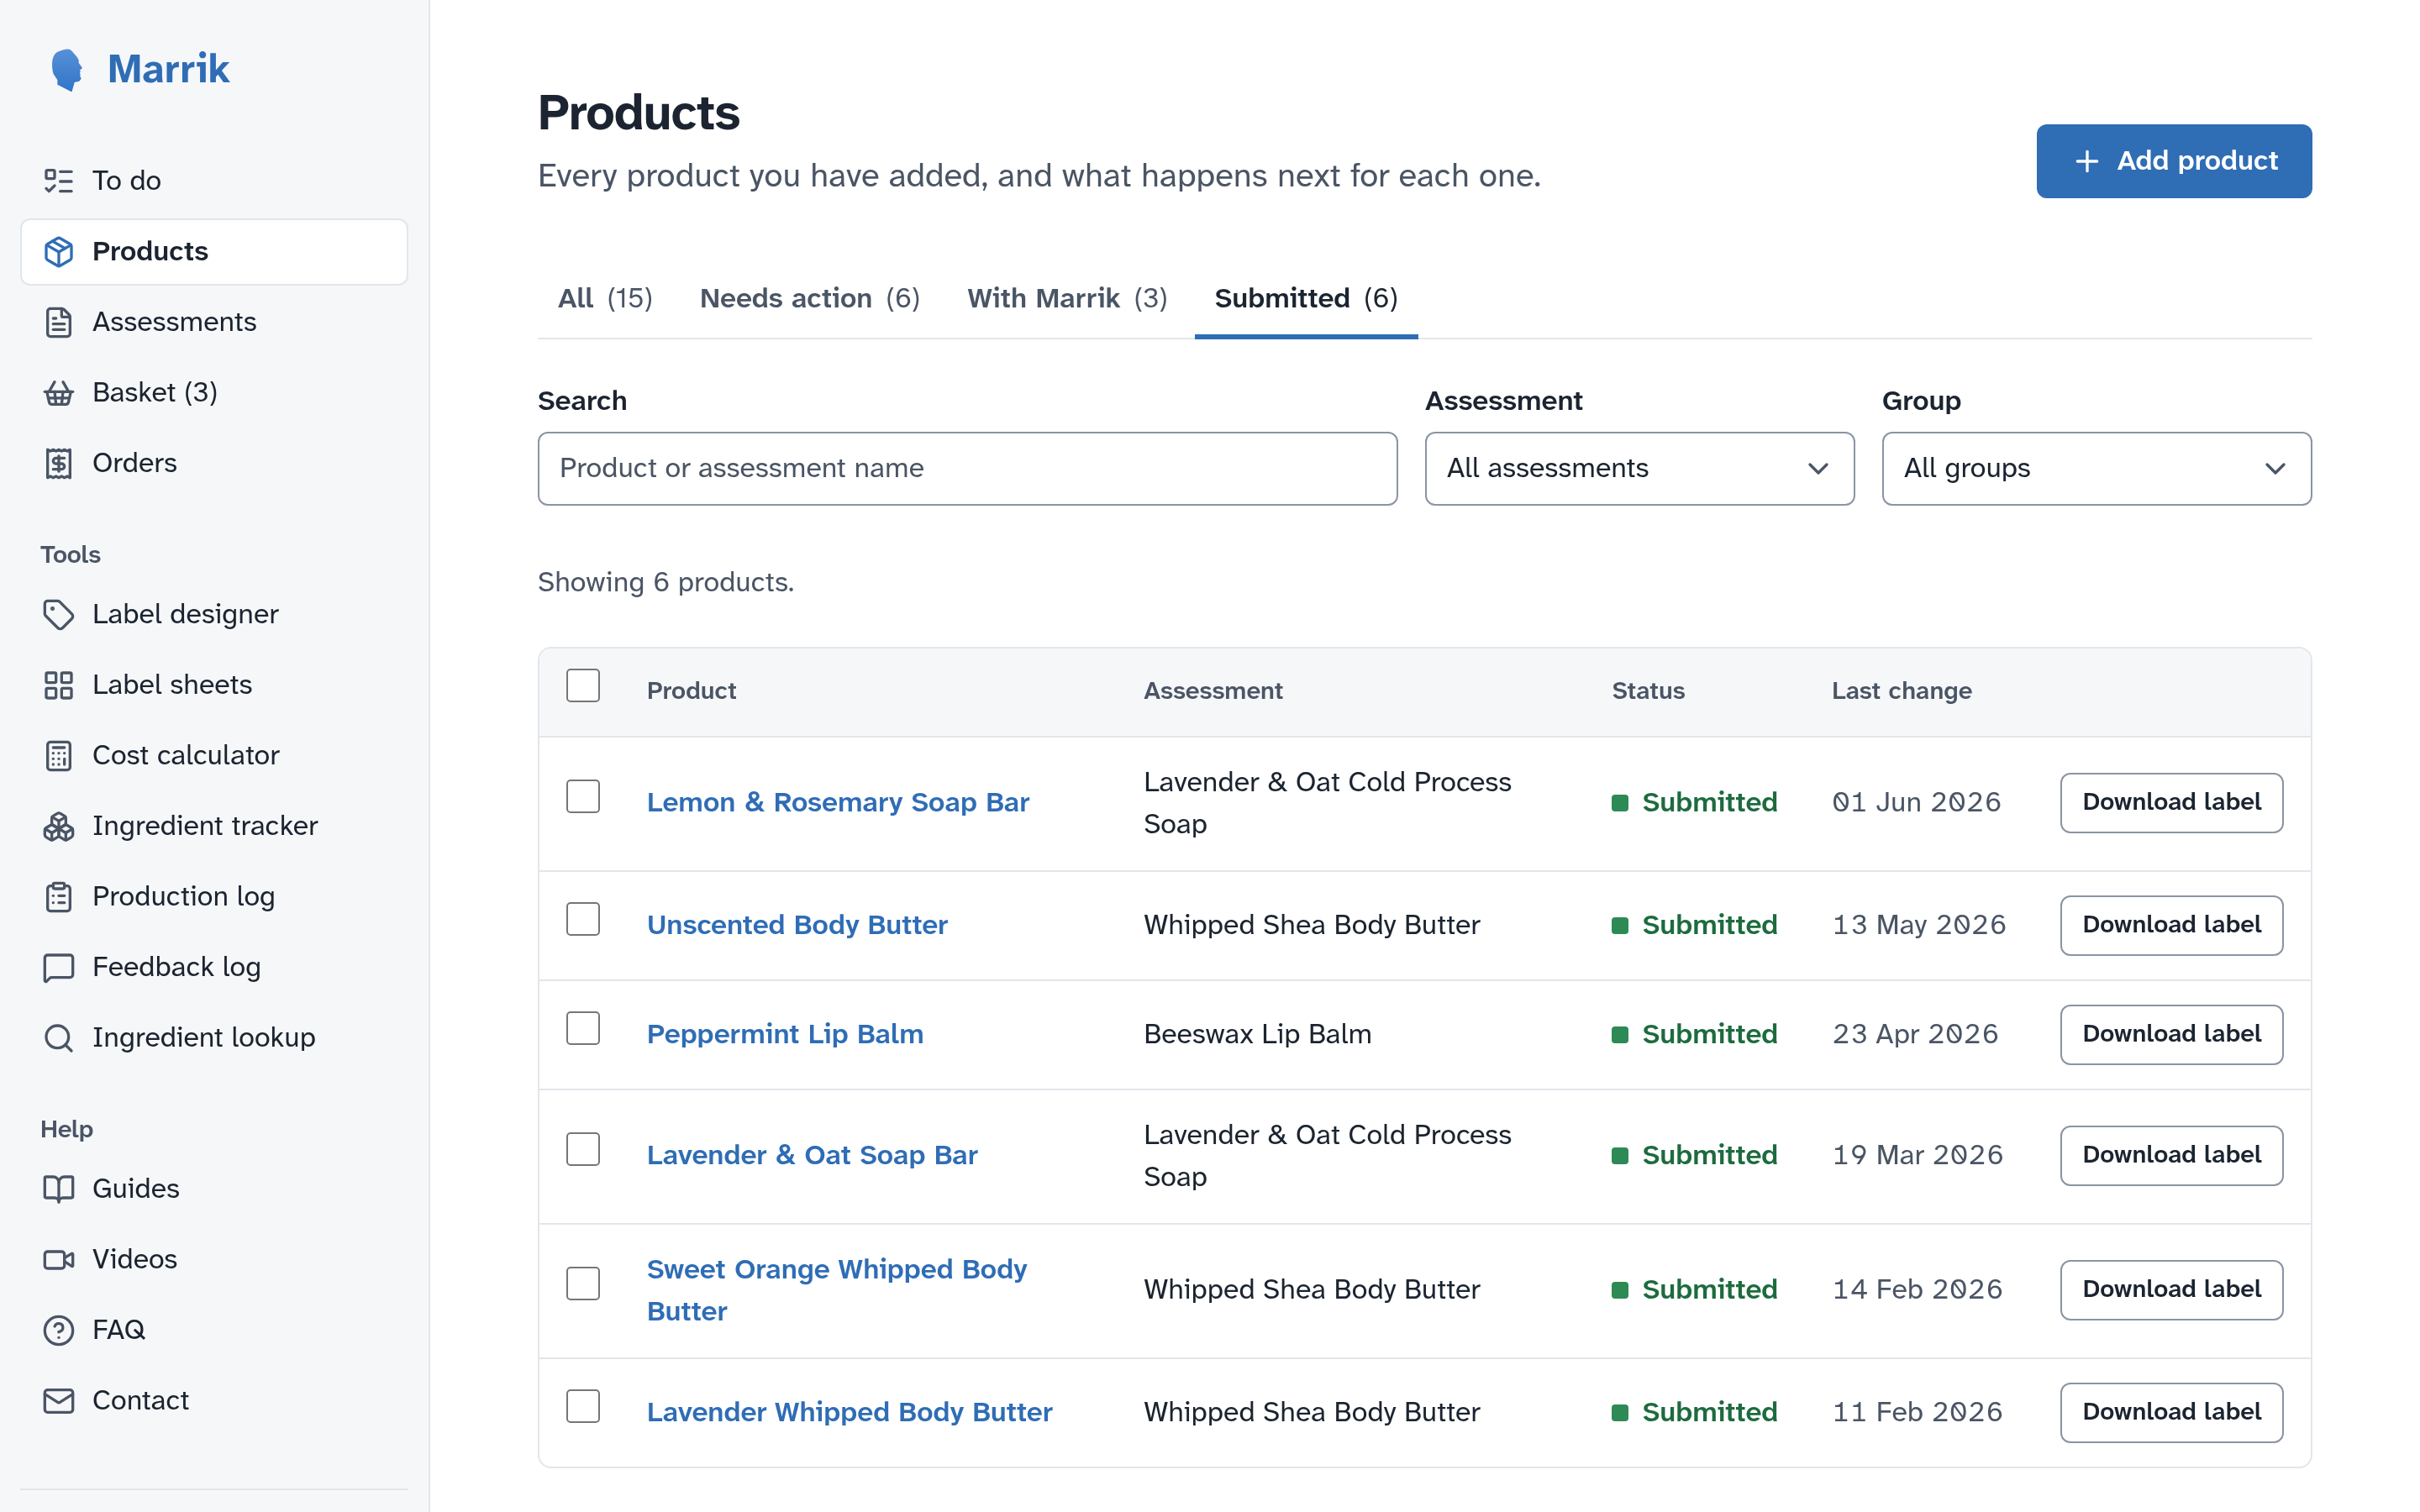
Task: Open the Basket icon in sidebar
Action: 59,393
